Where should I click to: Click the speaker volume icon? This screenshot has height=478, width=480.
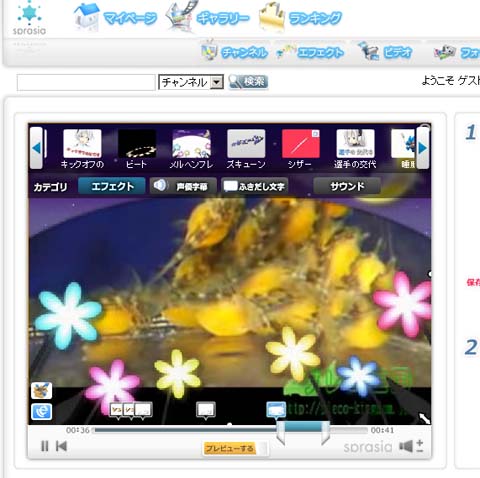(406, 446)
